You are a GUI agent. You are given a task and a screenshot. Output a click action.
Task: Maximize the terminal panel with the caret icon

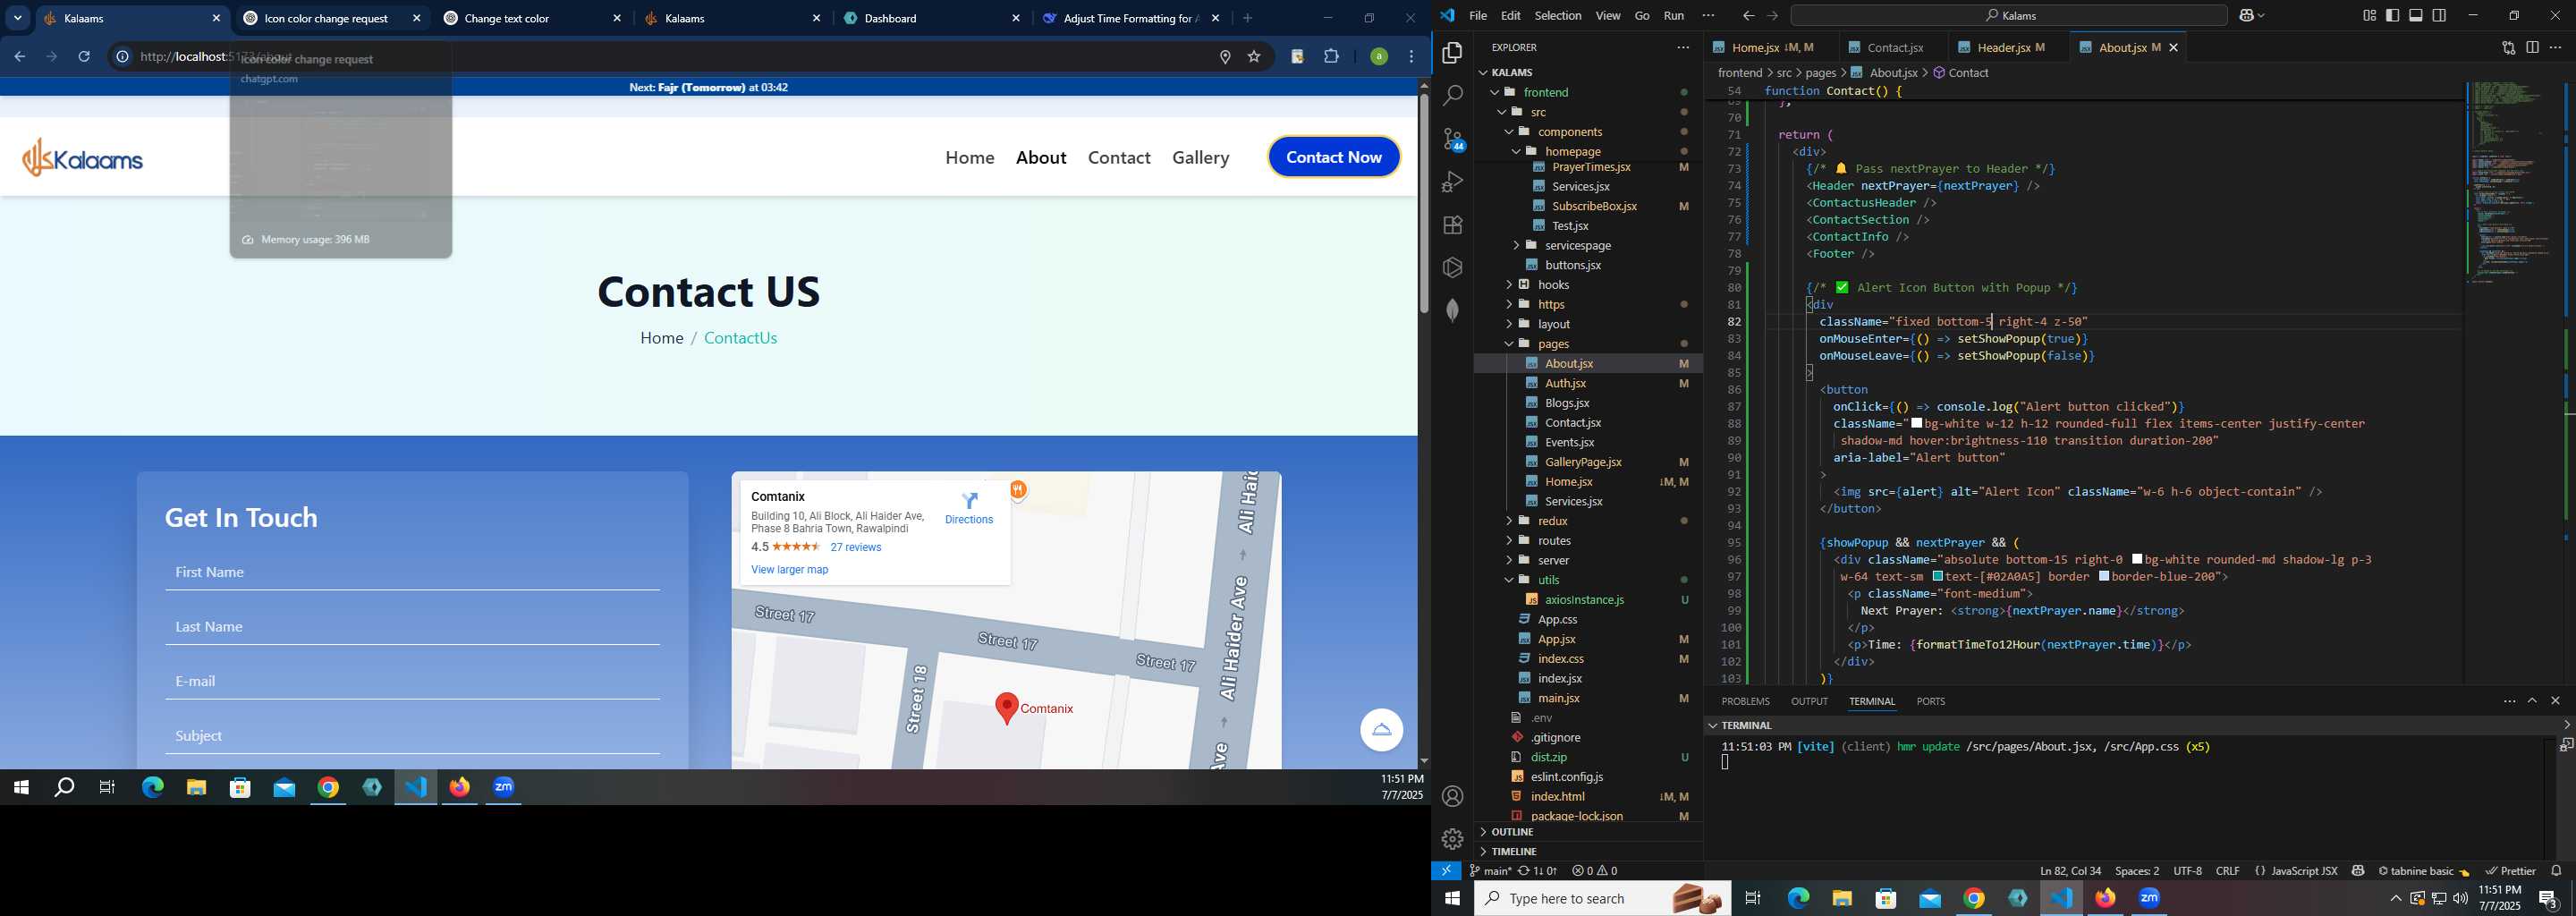tap(2532, 701)
